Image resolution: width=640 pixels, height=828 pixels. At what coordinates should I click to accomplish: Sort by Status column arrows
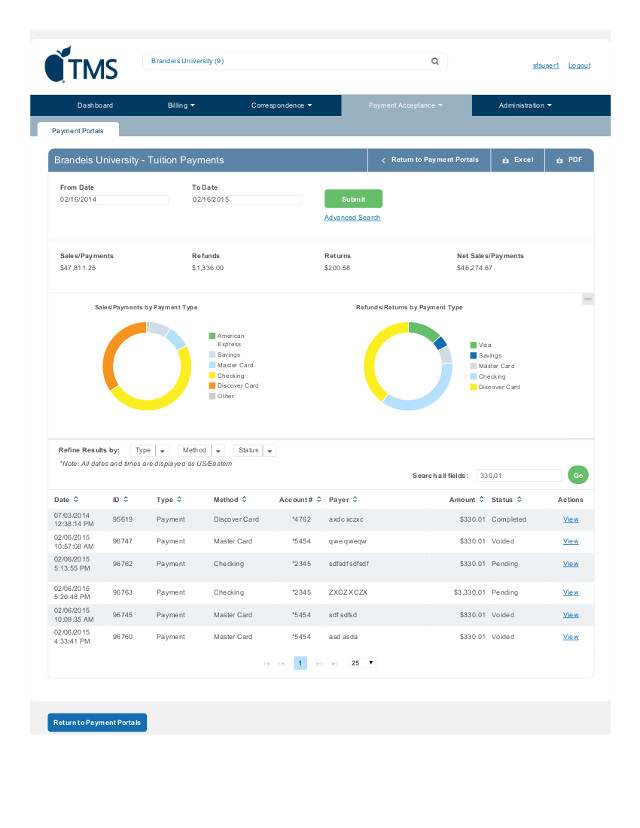coord(519,499)
